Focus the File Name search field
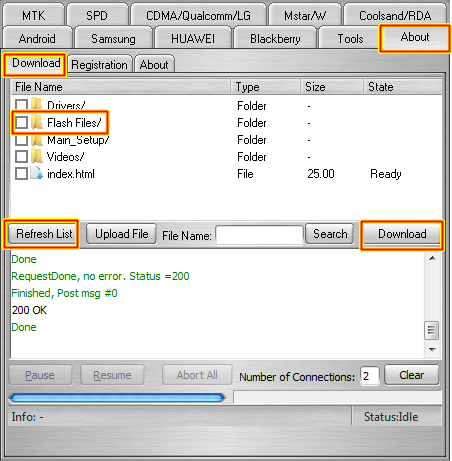Image resolution: width=452 pixels, height=461 pixels. 259,235
